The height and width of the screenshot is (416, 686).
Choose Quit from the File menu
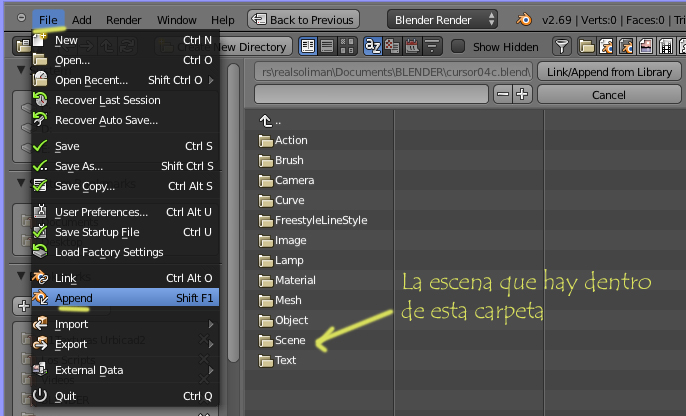click(125, 396)
